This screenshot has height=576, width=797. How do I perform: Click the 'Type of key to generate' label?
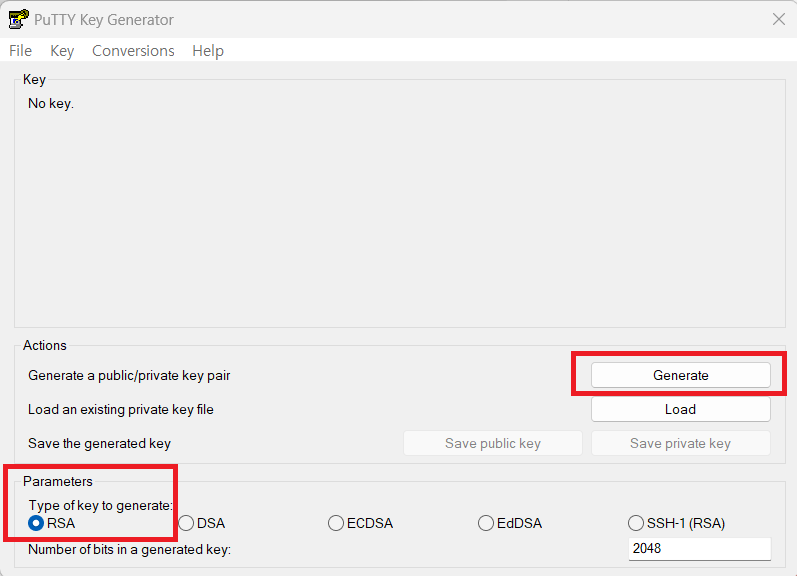pos(101,505)
